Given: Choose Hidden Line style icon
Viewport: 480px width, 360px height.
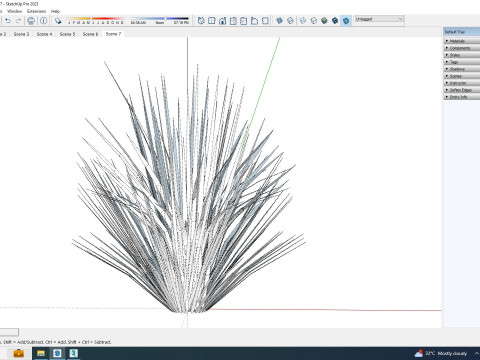Looking at the screenshot, I should [313, 21].
